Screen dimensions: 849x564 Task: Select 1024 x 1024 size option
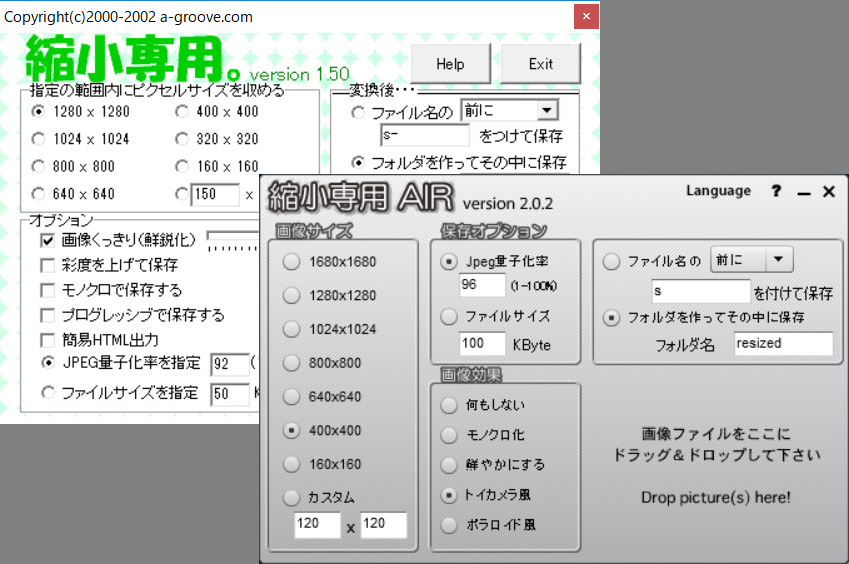point(38,139)
